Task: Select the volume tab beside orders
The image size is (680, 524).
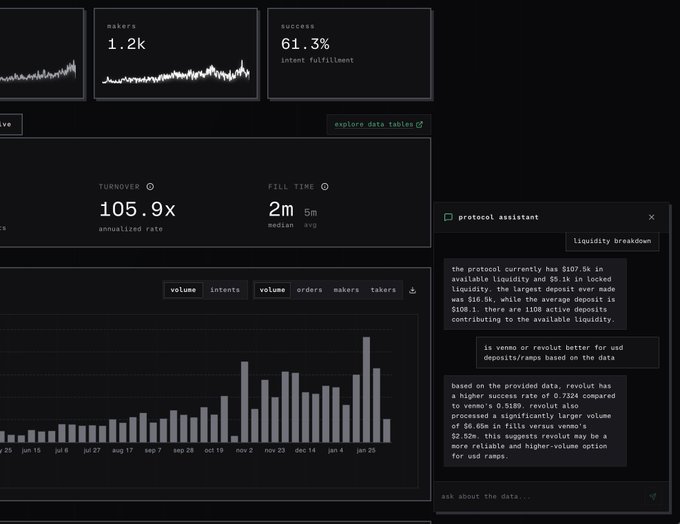Action: point(272,290)
